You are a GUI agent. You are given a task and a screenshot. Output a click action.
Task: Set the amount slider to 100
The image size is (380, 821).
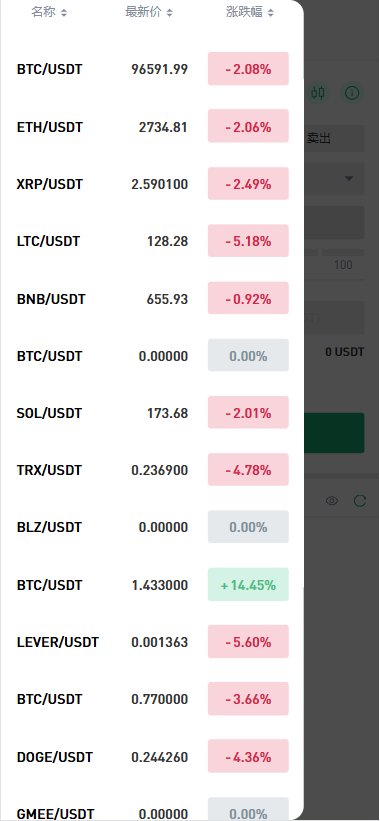tap(343, 264)
